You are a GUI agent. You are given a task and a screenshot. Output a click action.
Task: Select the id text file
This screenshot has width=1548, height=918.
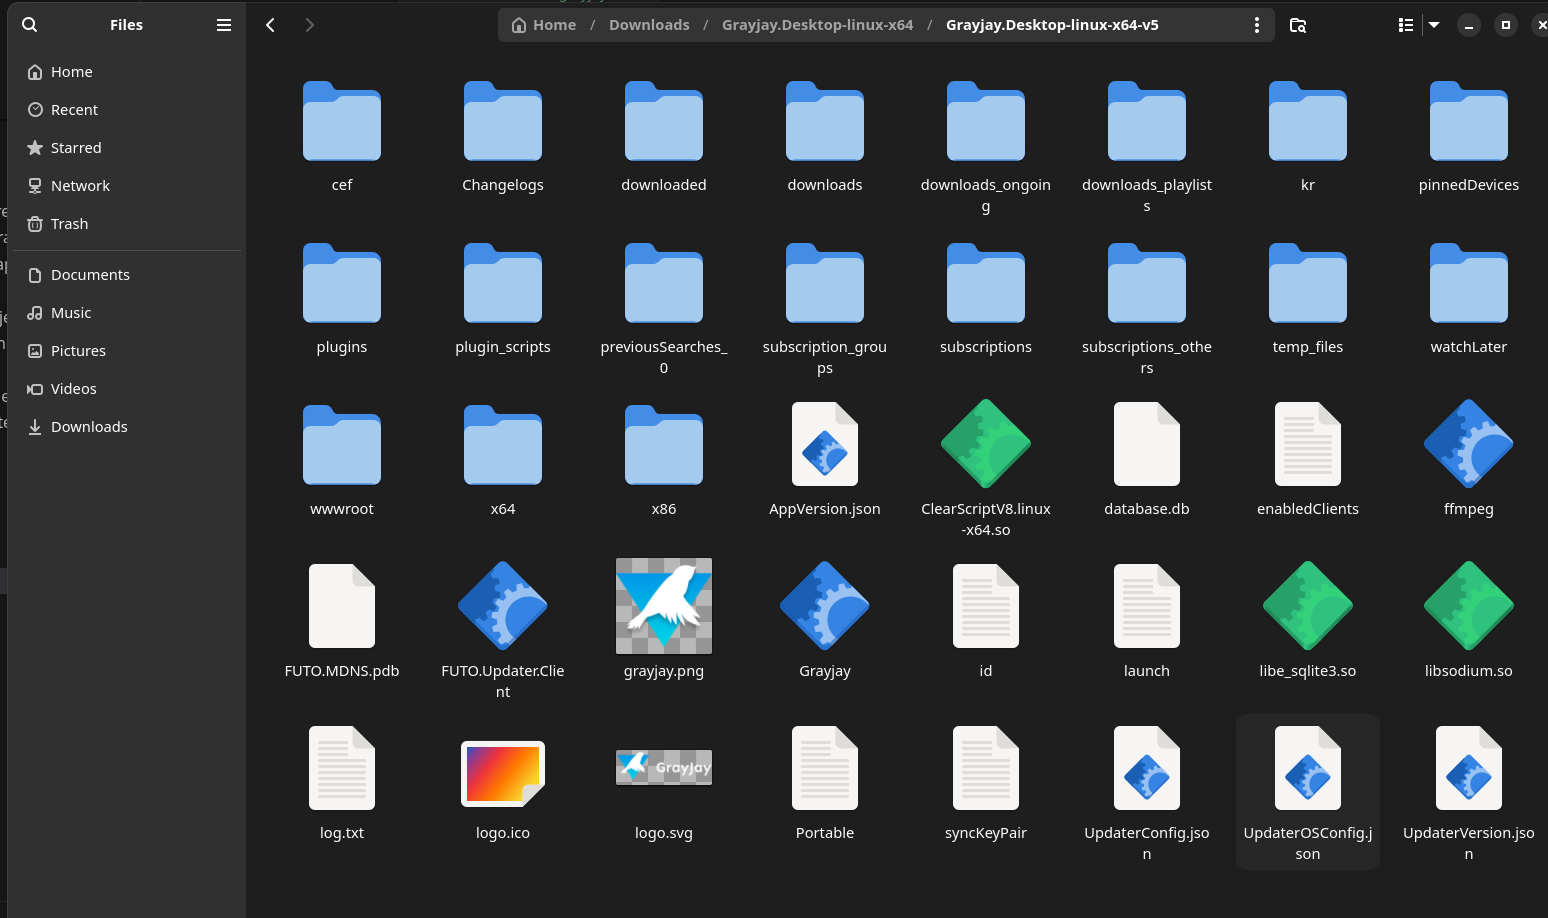[x=986, y=607]
